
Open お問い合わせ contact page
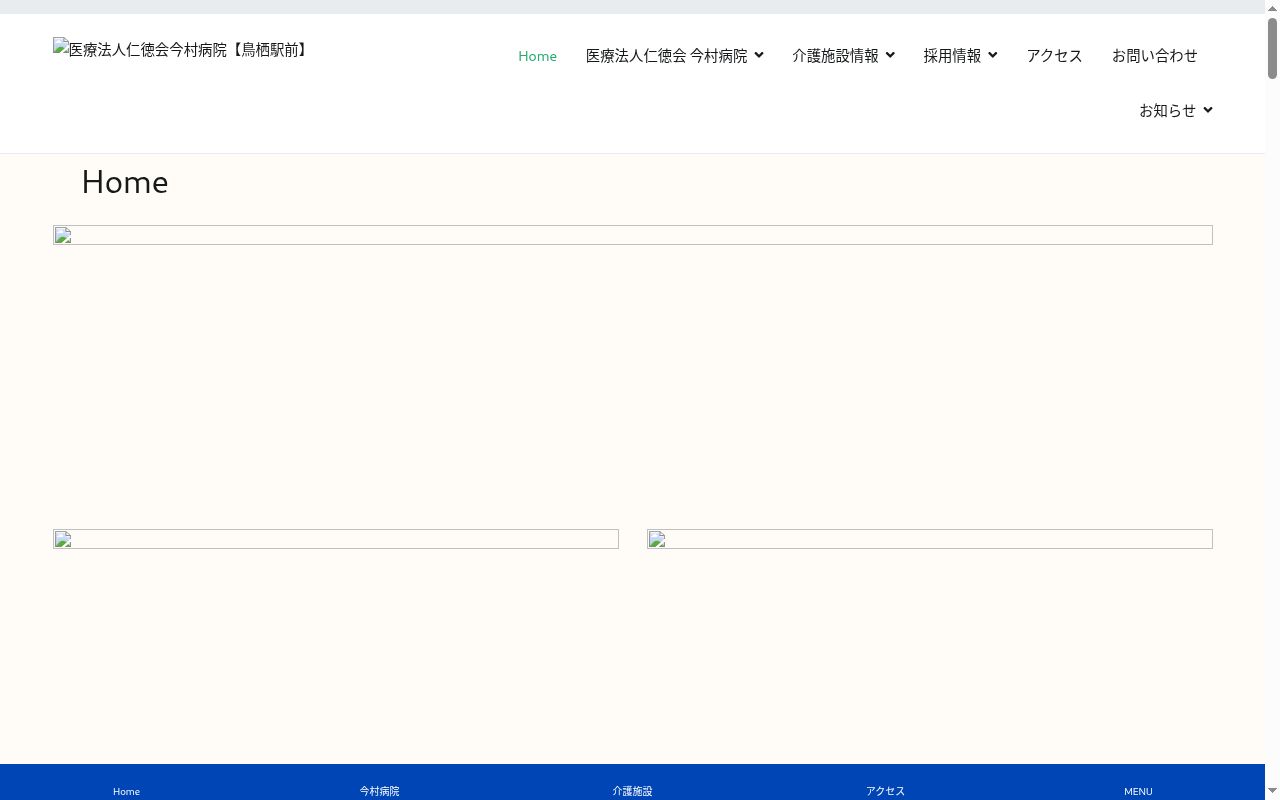coord(1154,56)
